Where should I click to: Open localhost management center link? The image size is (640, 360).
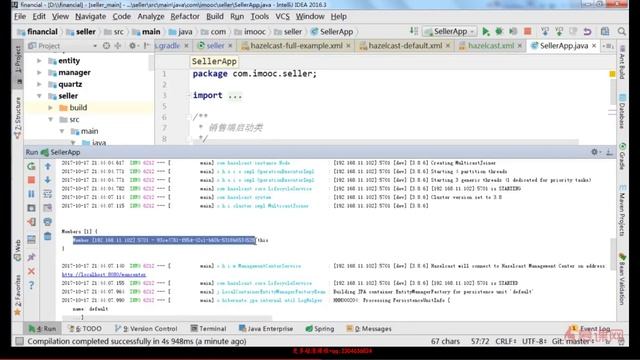click(x=104, y=275)
